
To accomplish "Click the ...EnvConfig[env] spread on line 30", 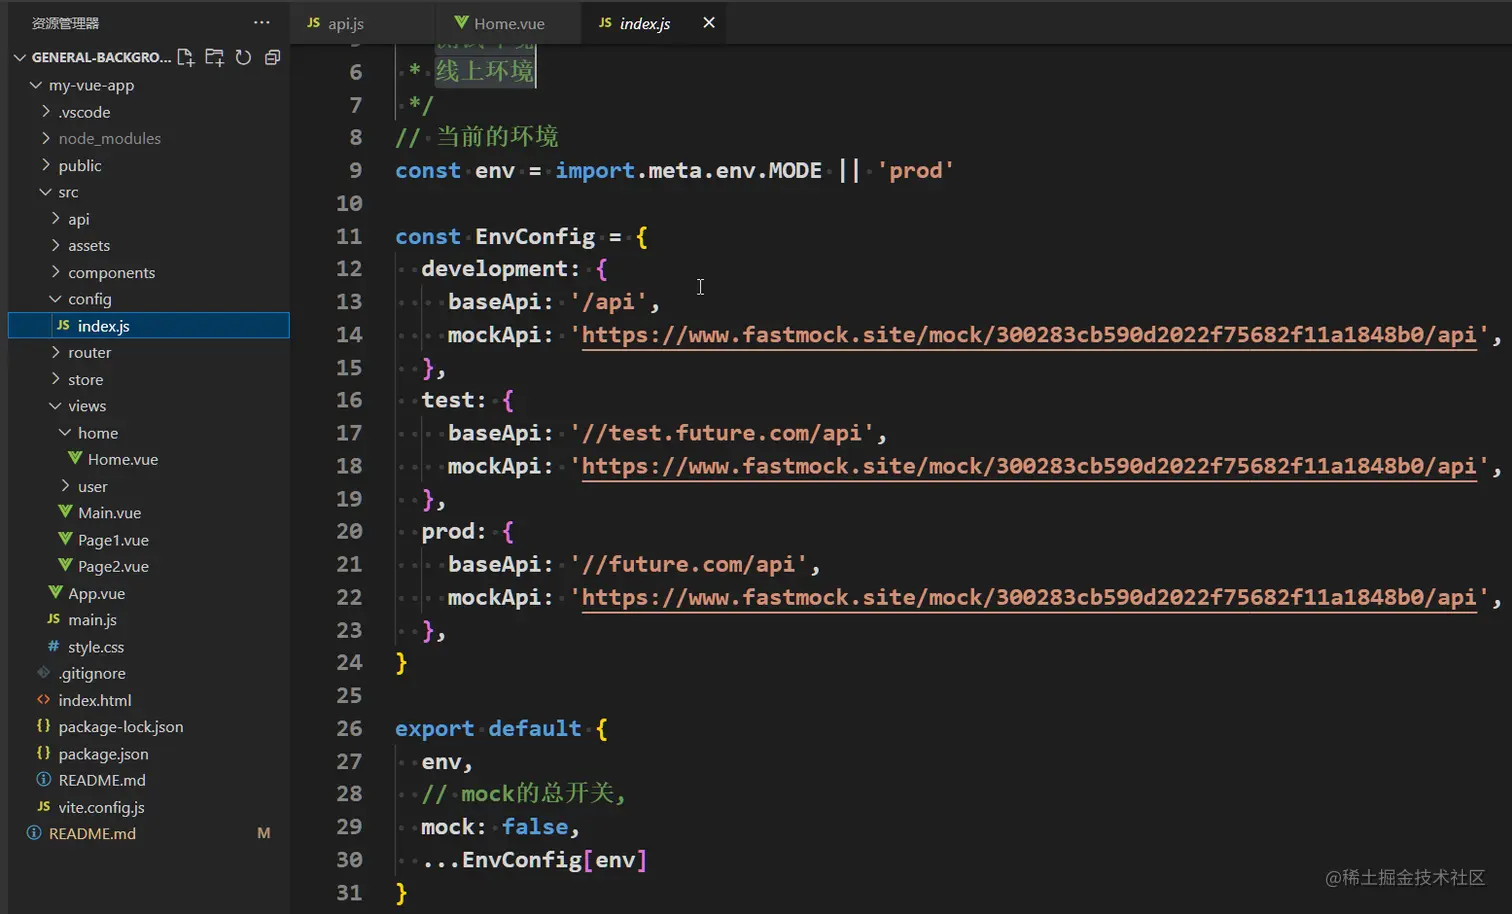I will pyautogui.click(x=534, y=860).
